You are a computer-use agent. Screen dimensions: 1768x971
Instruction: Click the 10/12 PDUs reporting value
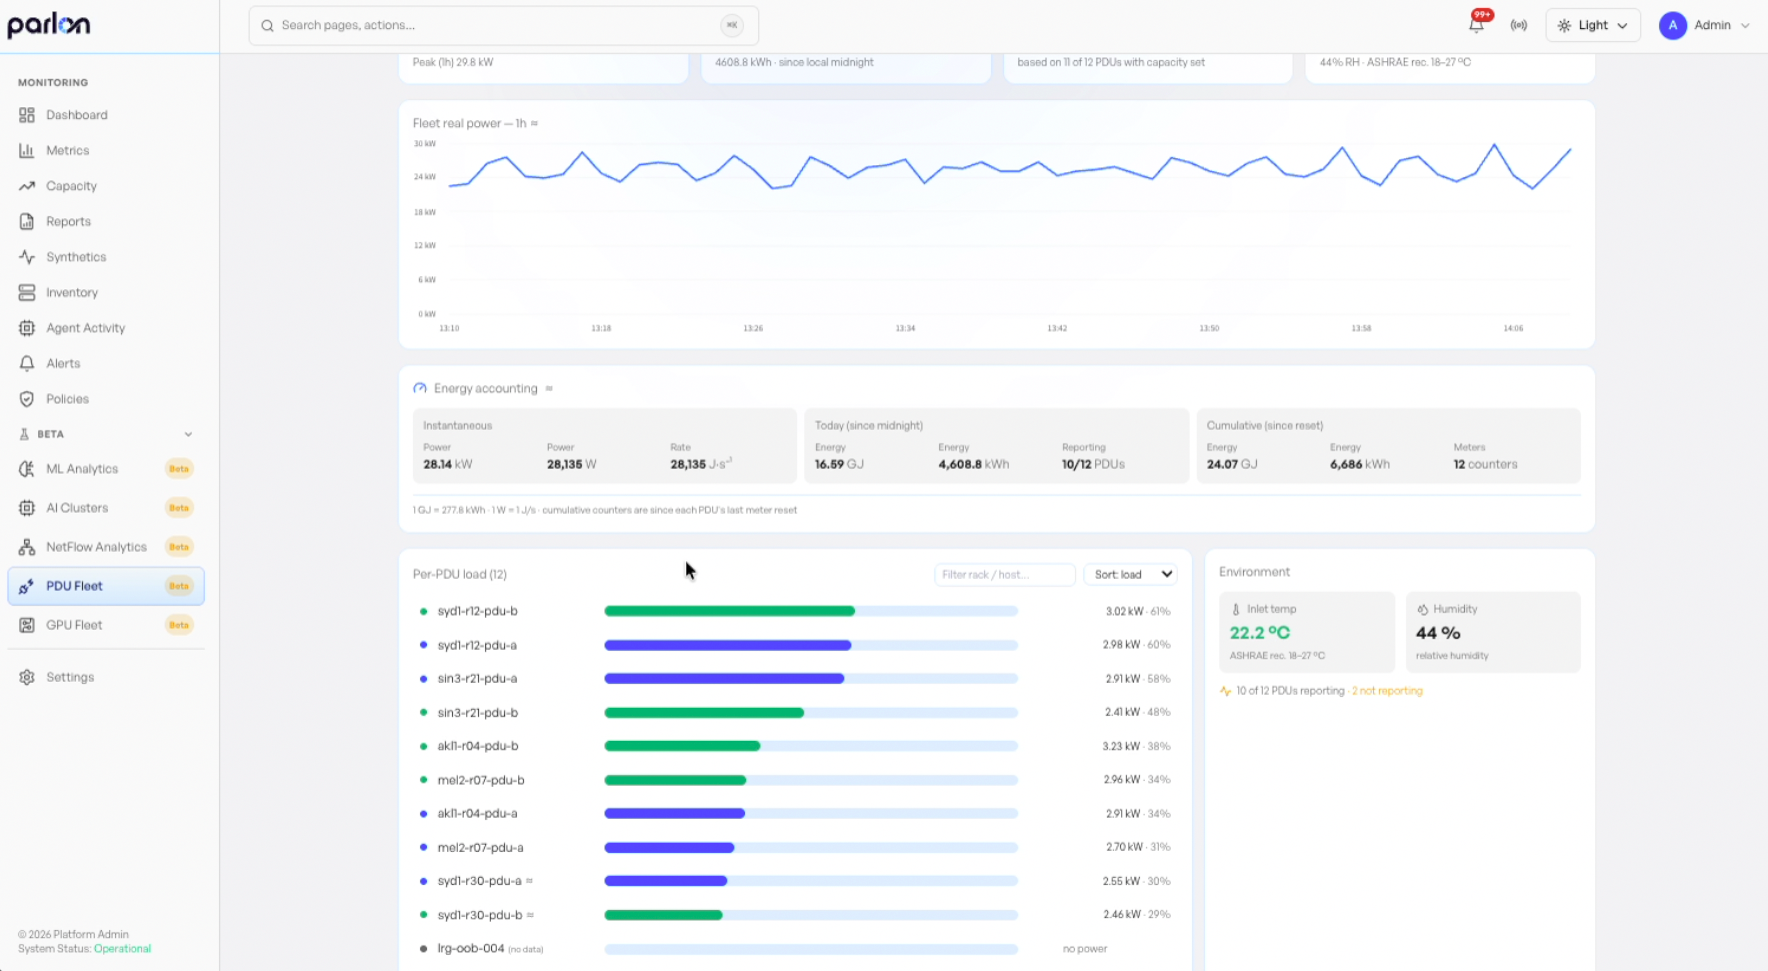(x=1093, y=464)
